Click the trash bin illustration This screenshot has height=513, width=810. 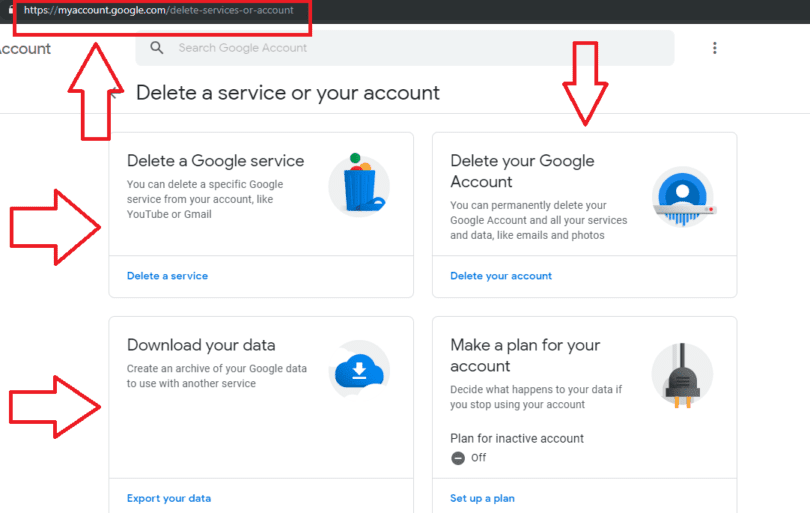pyautogui.click(x=360, y=184)
